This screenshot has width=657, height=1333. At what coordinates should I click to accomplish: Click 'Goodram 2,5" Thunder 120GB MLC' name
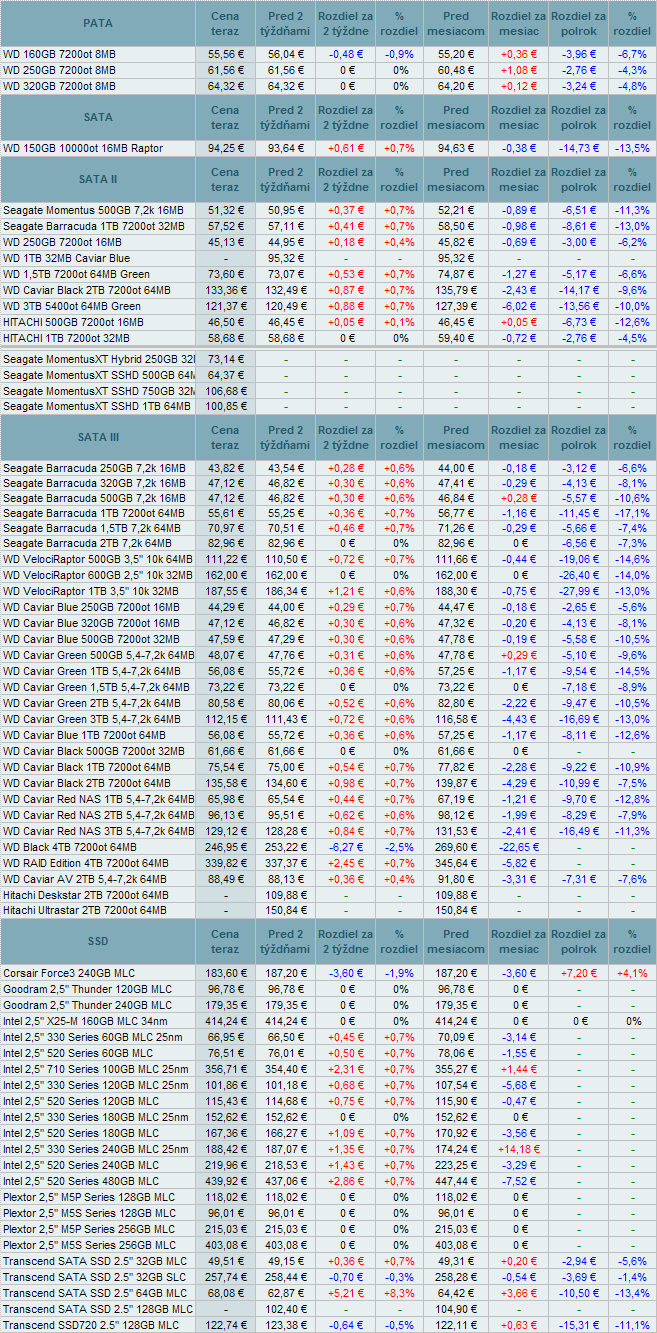(87, 989)
